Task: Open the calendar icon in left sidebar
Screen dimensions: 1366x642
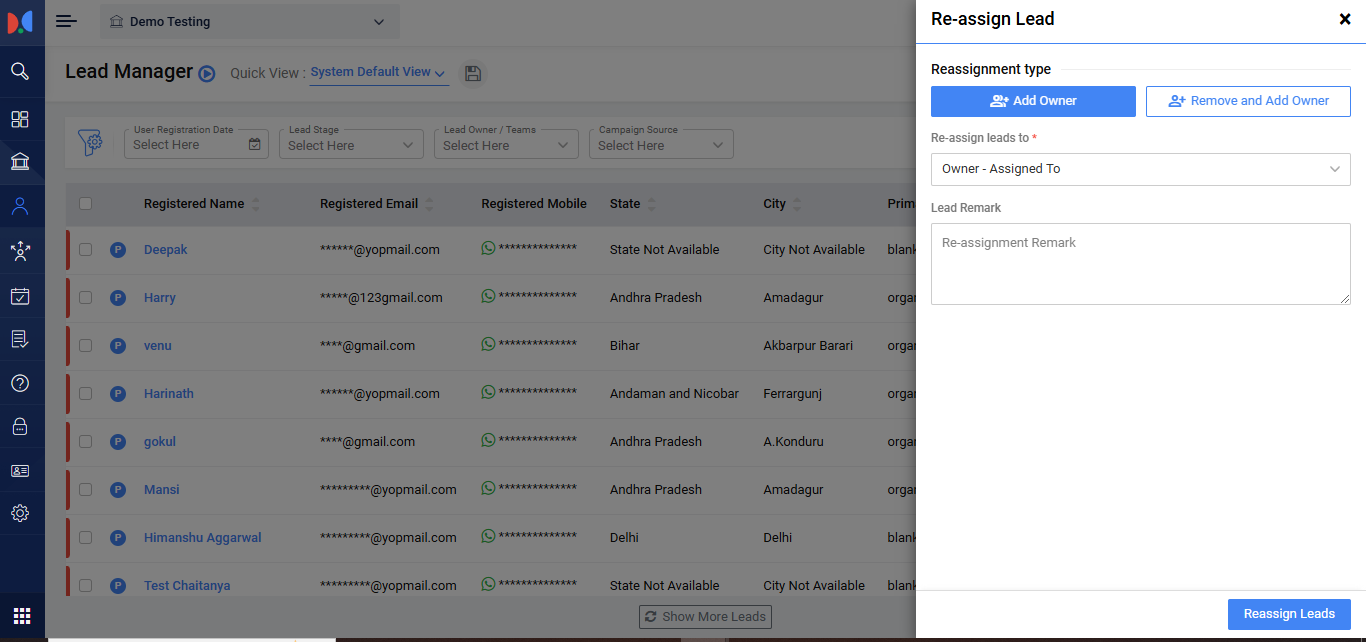Action: click(x=20, y=296)
